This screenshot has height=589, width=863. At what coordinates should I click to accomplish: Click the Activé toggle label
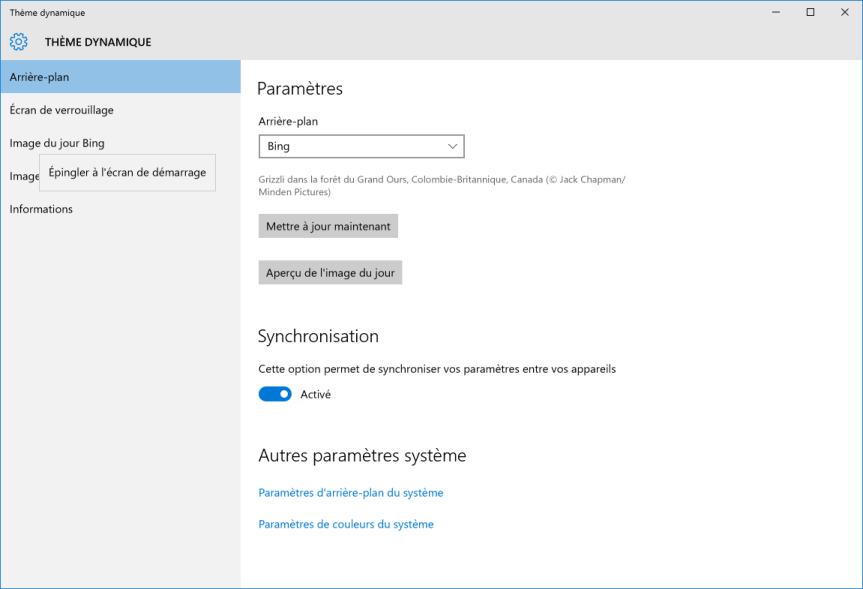point(315,395)
